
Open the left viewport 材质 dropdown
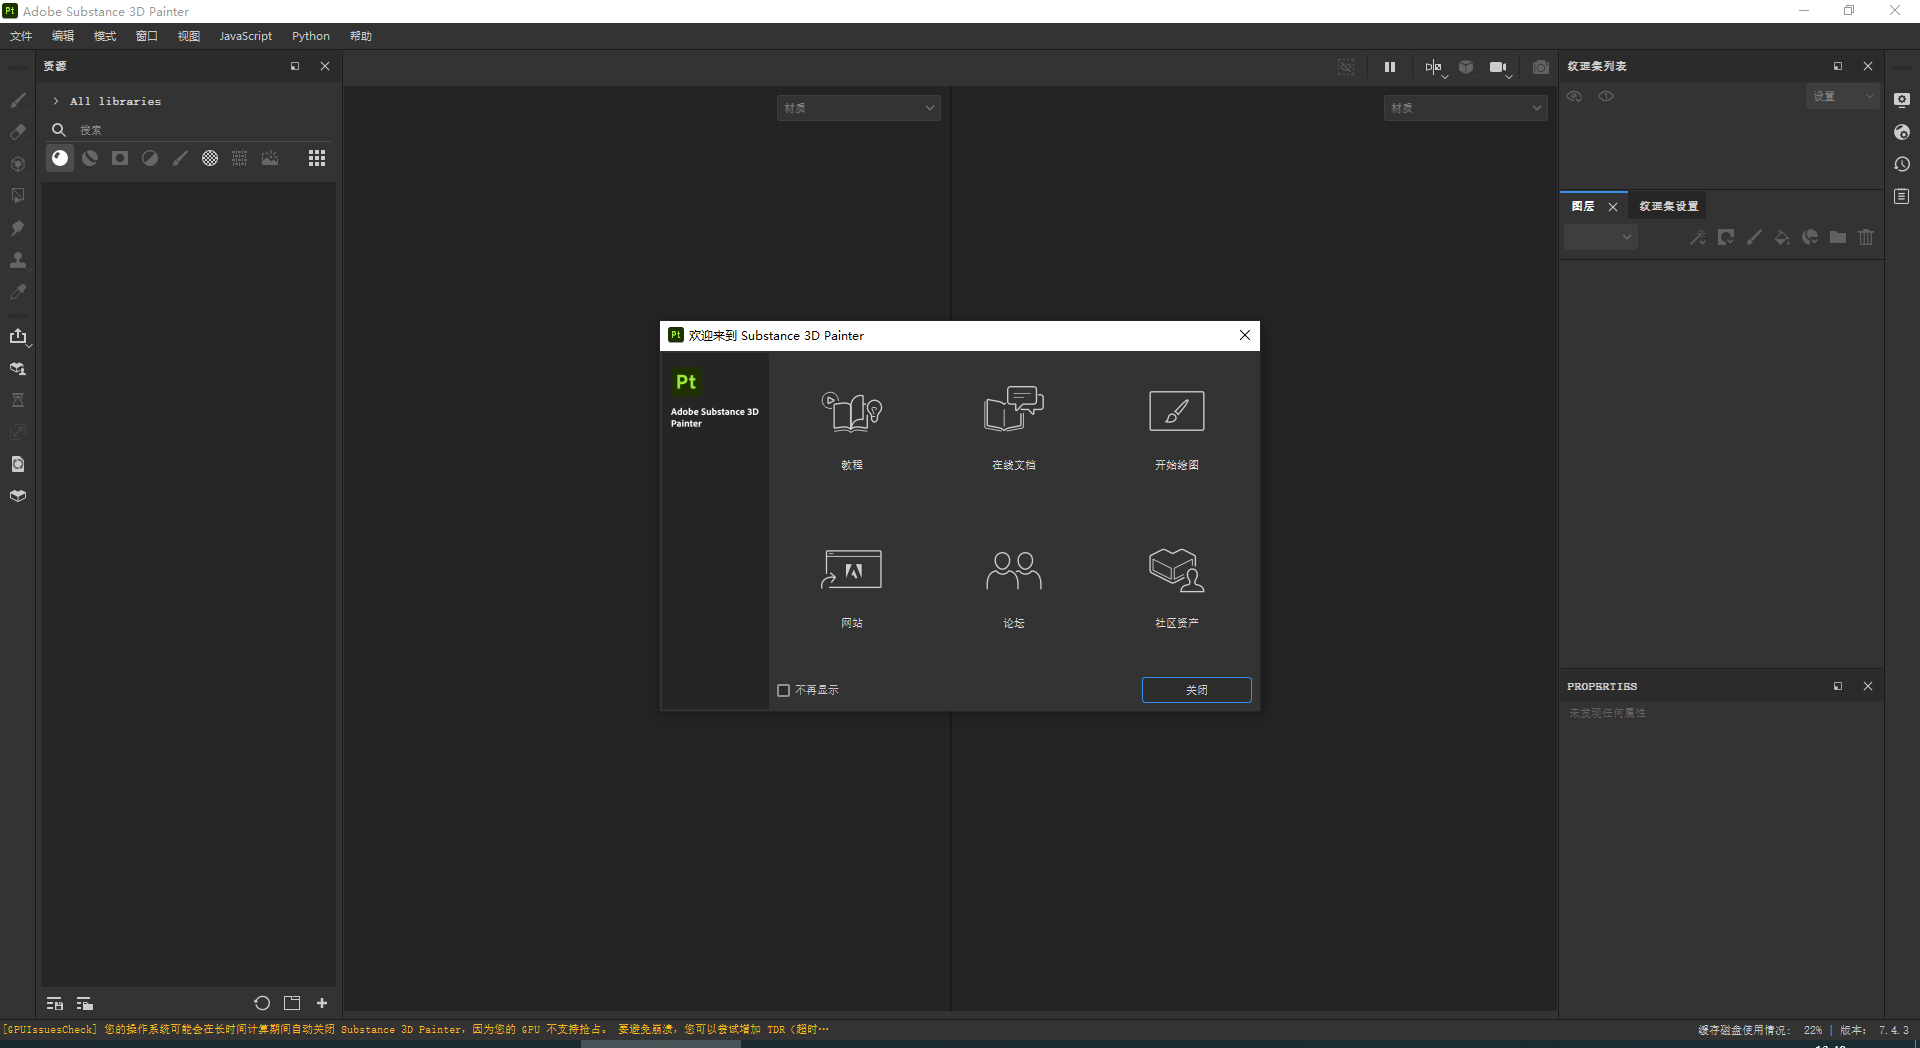pyautogui.click(x=858, y=108)
